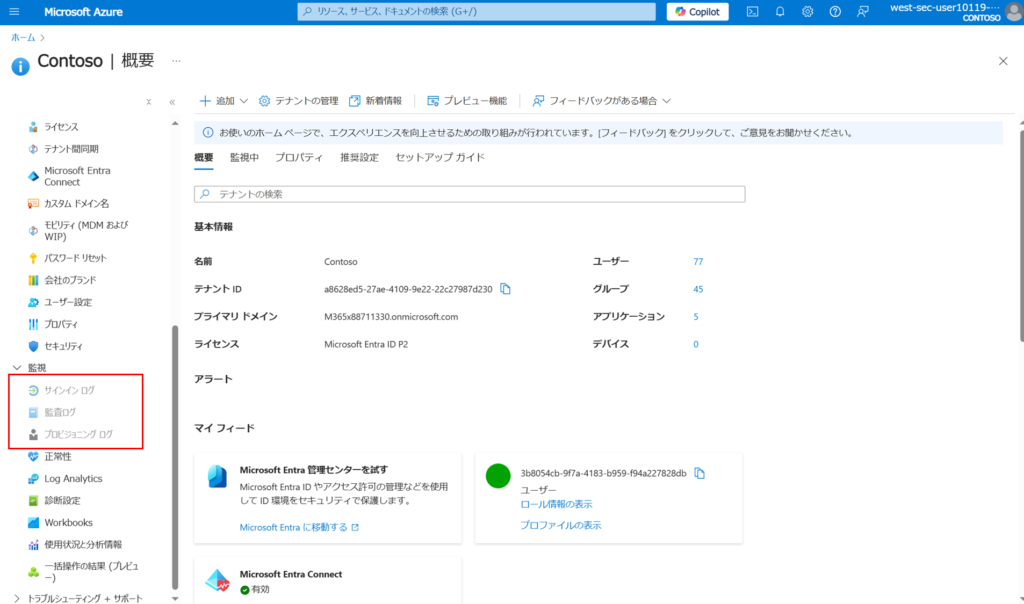This screenshot has width=1024, height=604.
Task: Open テナント間同期 in the sidebar
Action: [71, 149]
